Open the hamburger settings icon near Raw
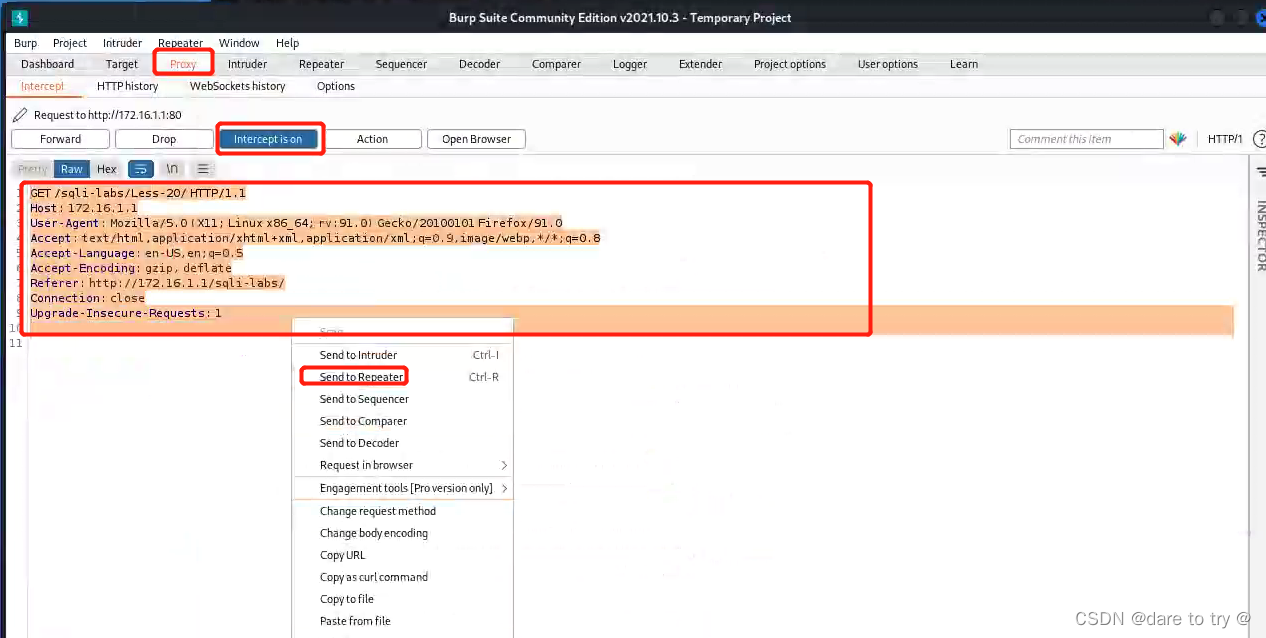 pos(203,168)
